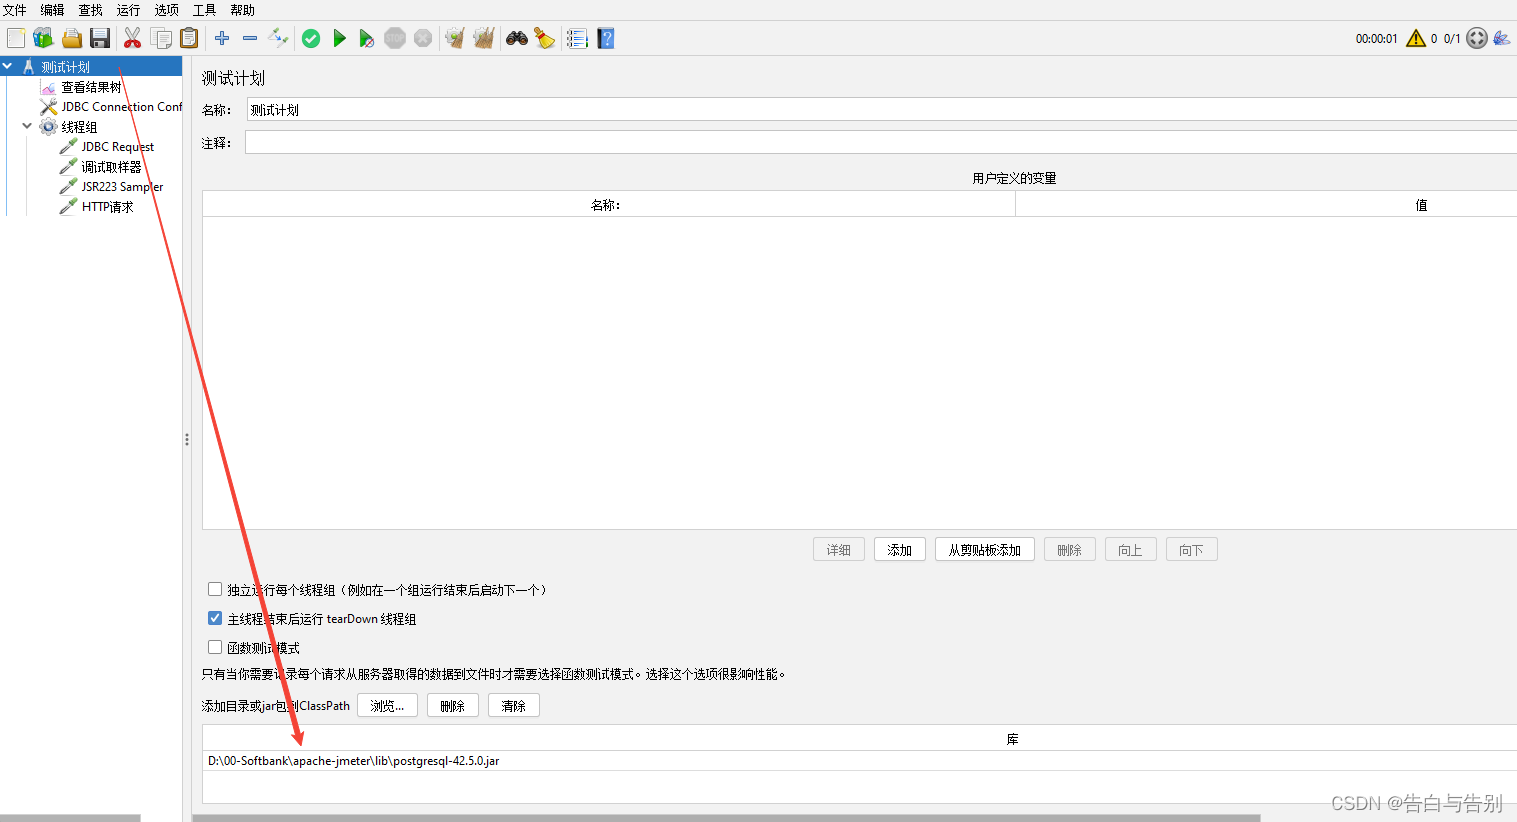
Task: Save the test plan using the disk icon
Action: tap(99, 37)
